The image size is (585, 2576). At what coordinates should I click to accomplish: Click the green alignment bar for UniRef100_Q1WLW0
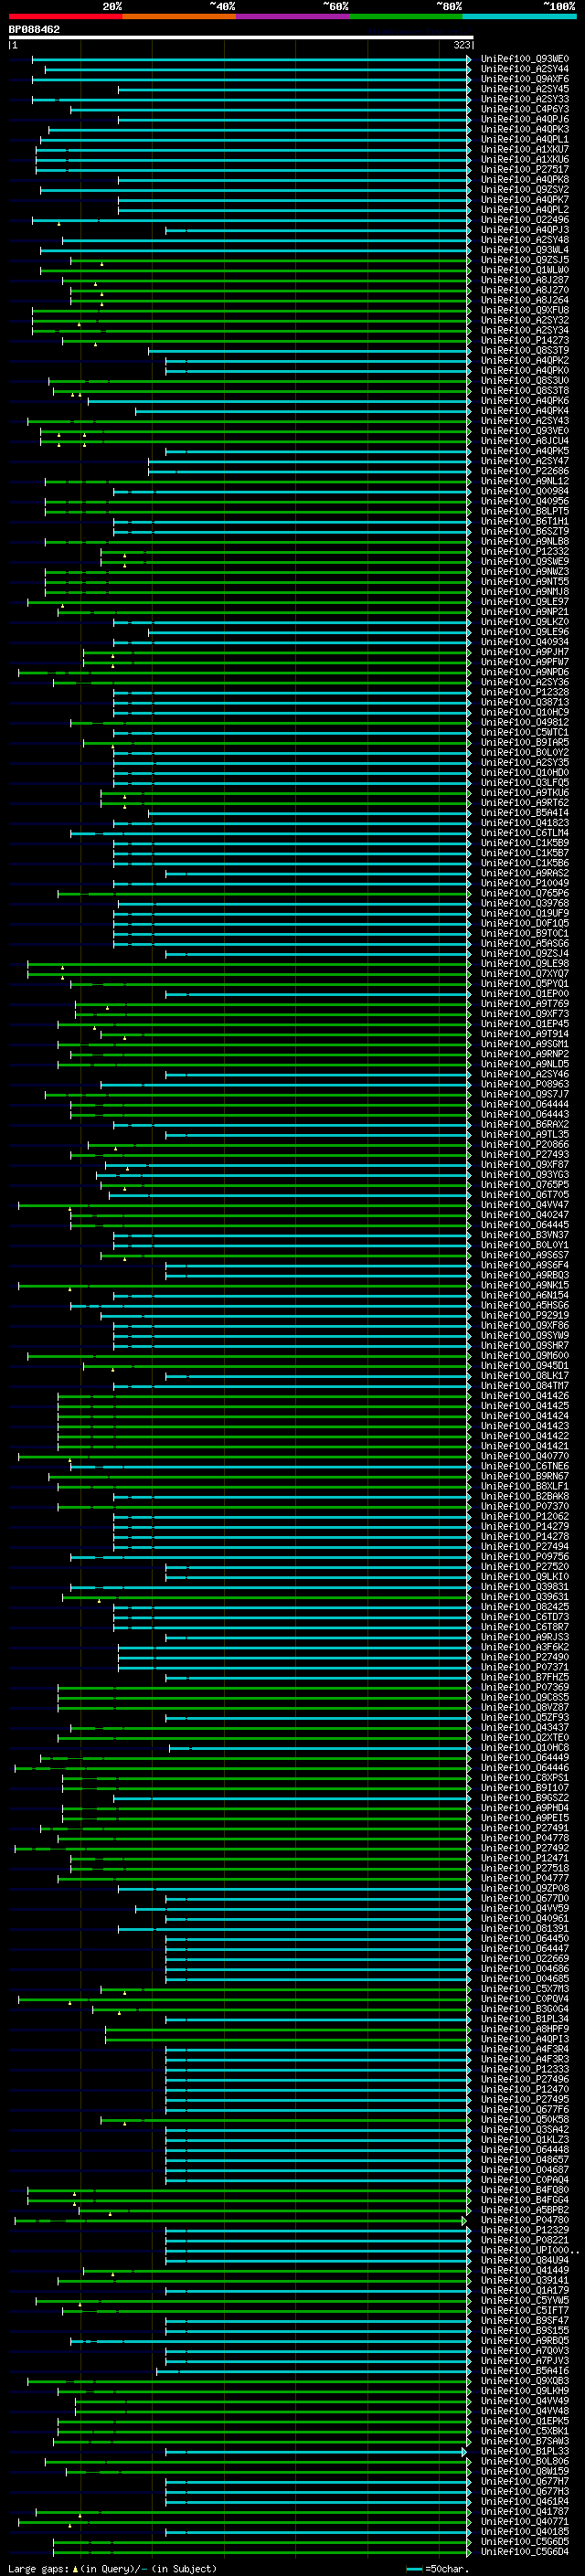coord(255,270)
